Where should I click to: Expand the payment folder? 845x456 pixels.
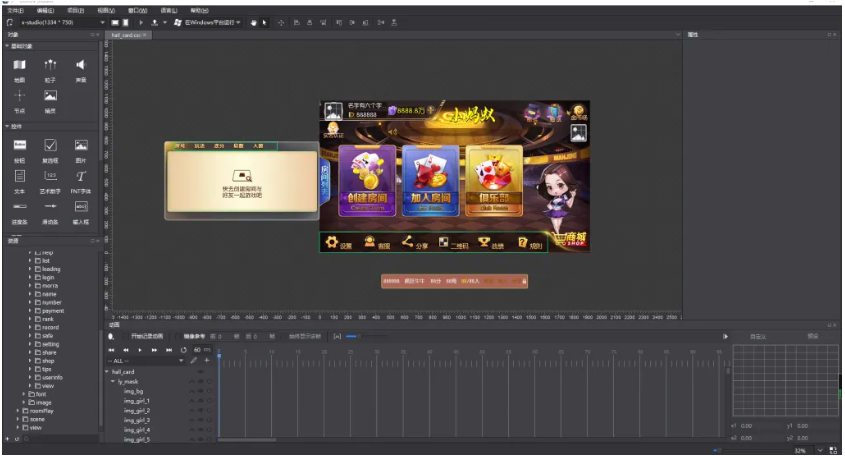click(30, 311)
